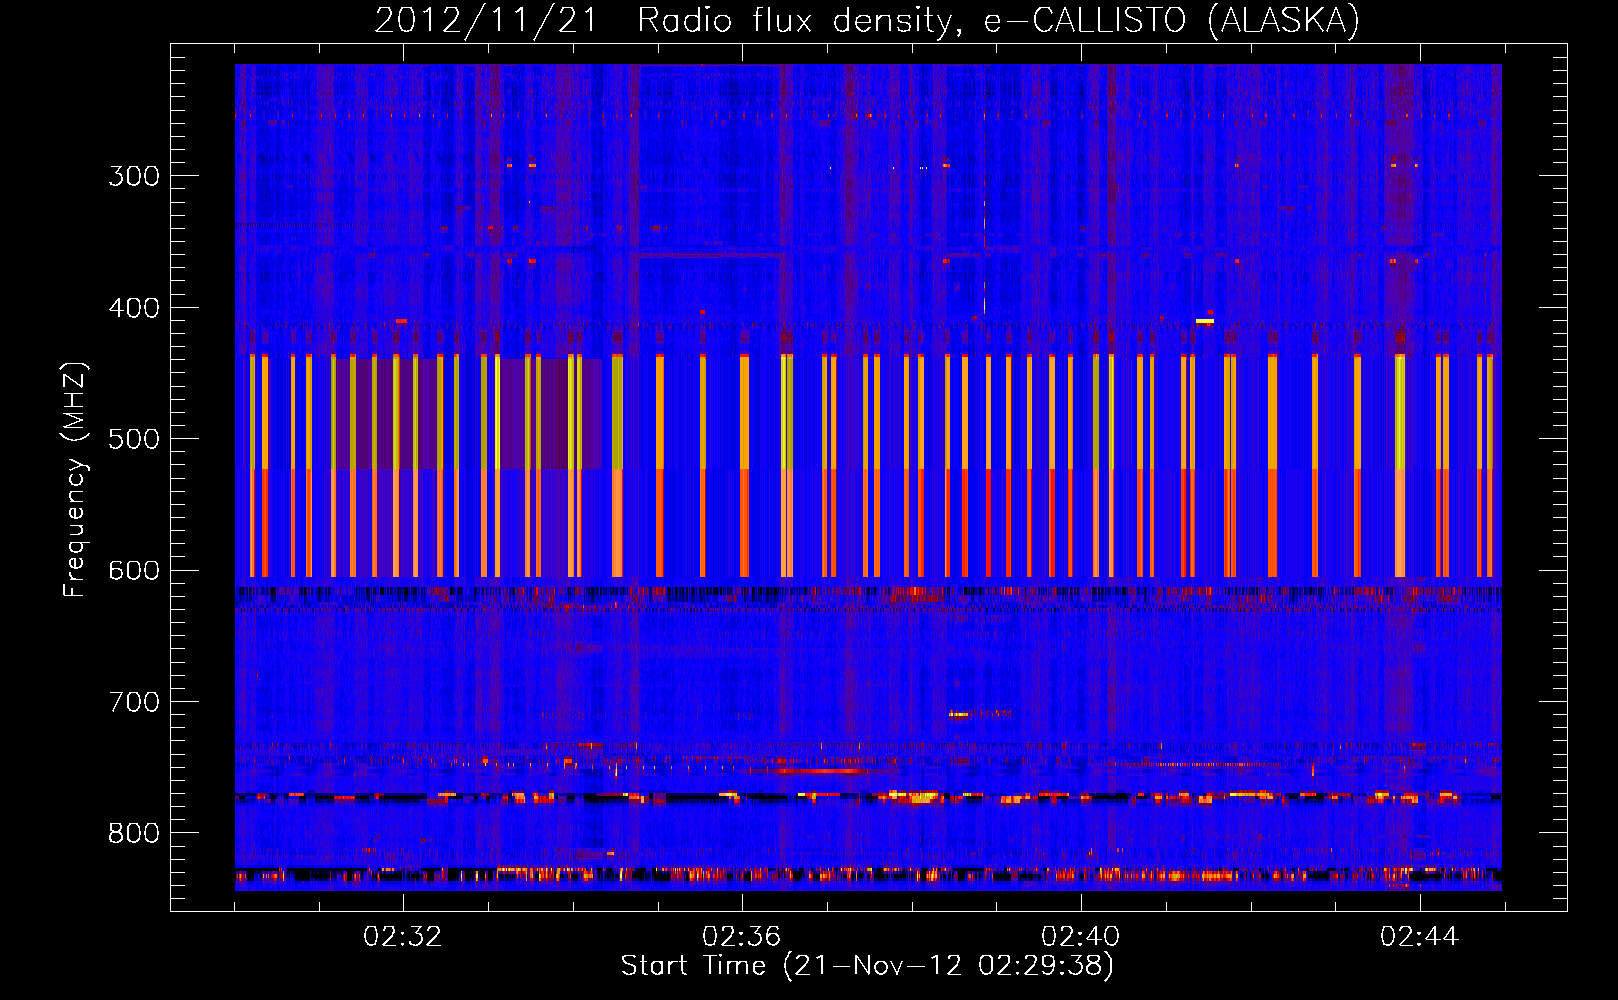Image resolution: width=1618 pixels, height=1000 pixels.
Task: Click the bright white-yellow spot near 410 MHz
Action: [x=1204, y=321]
